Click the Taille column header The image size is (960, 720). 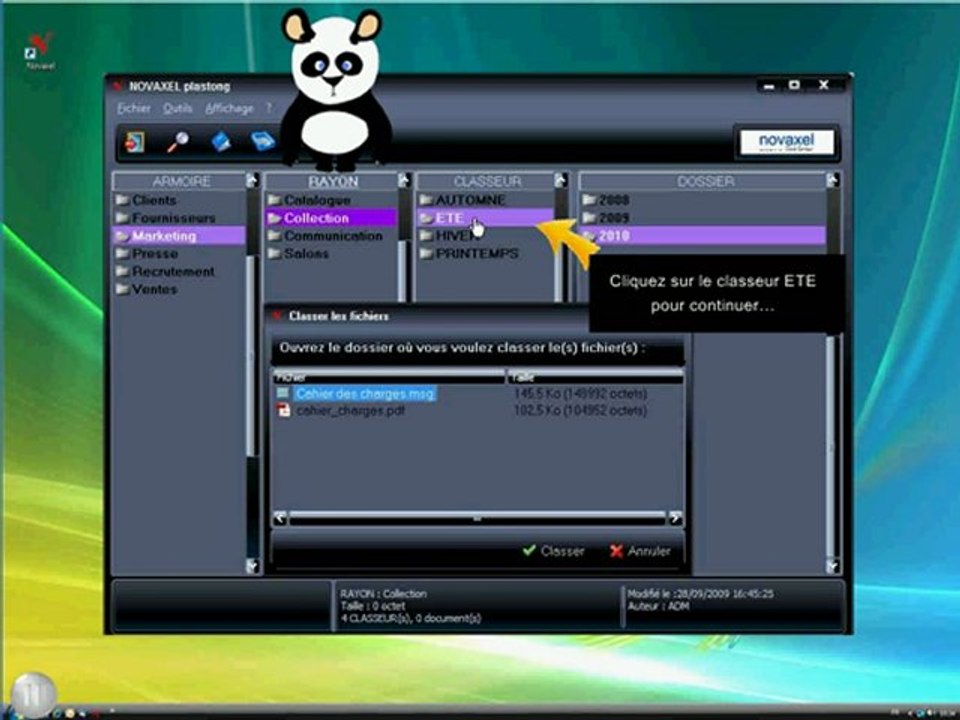(594, 377)
